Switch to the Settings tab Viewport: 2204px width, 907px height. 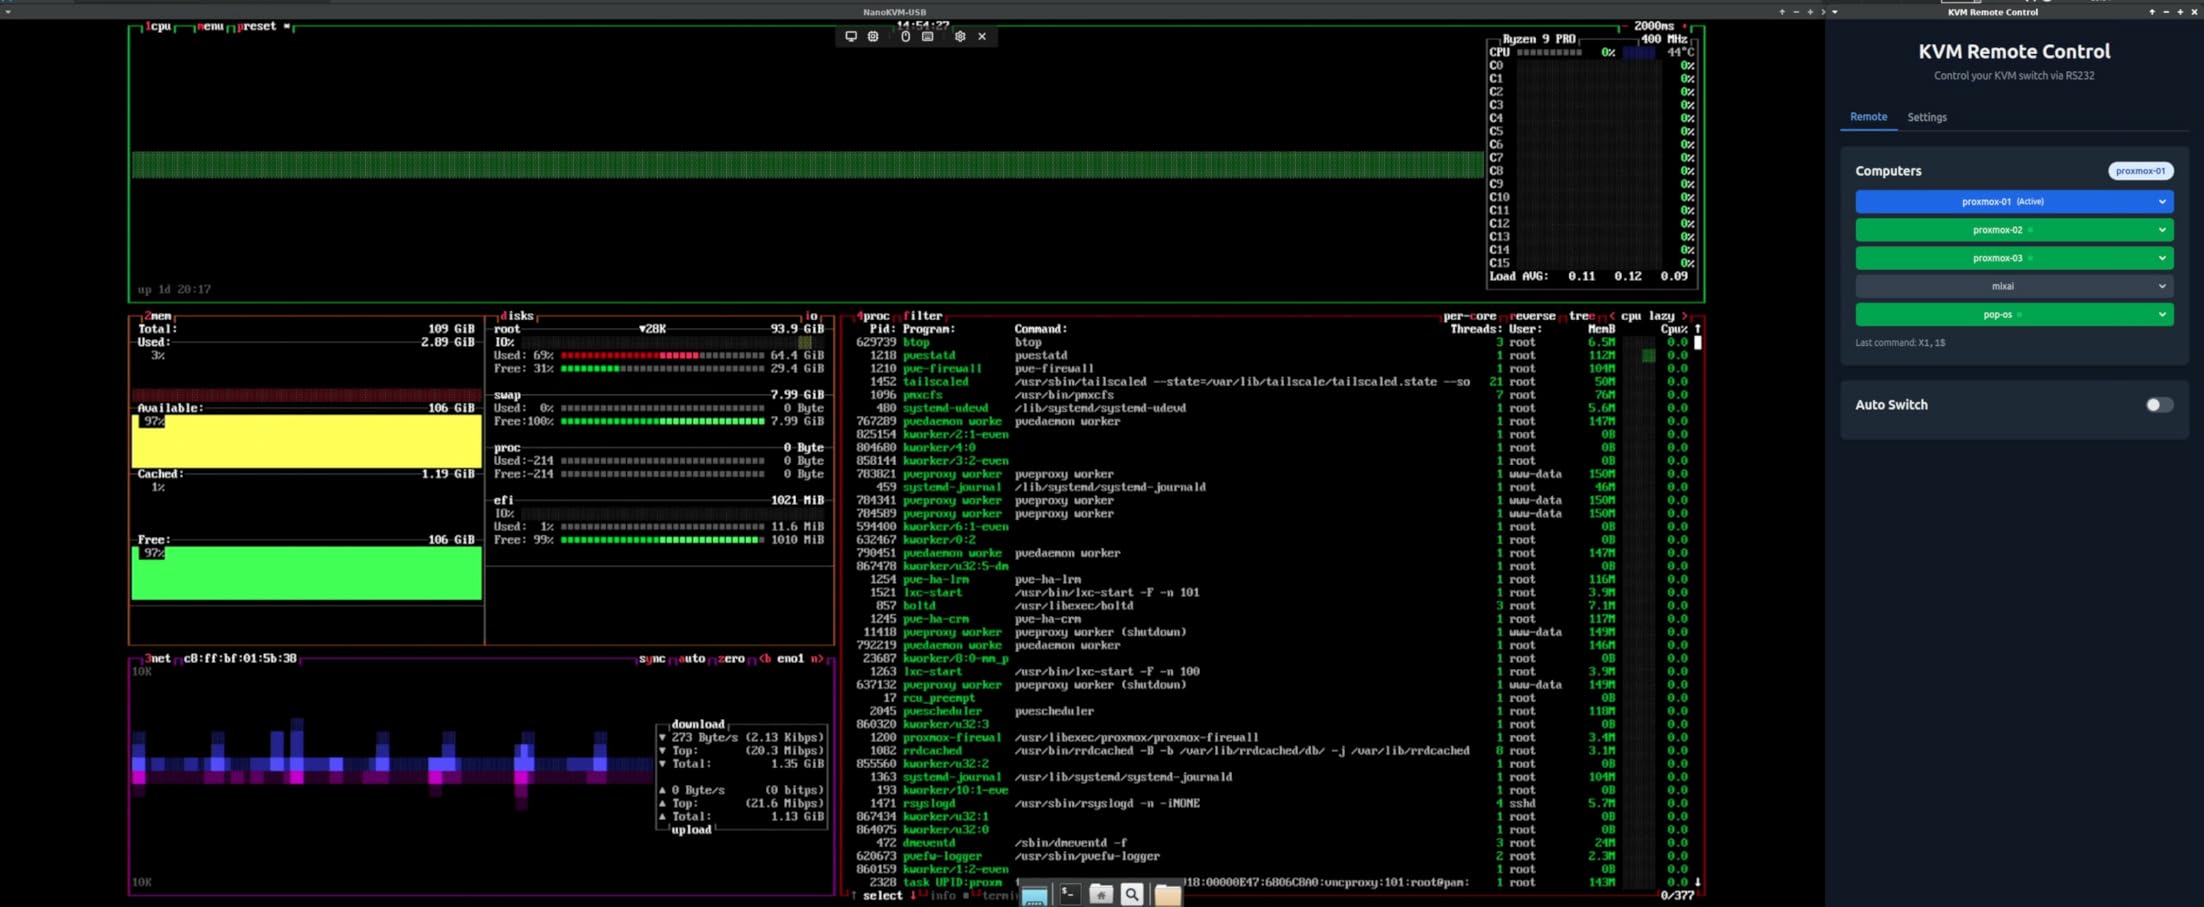[1926, 117]
